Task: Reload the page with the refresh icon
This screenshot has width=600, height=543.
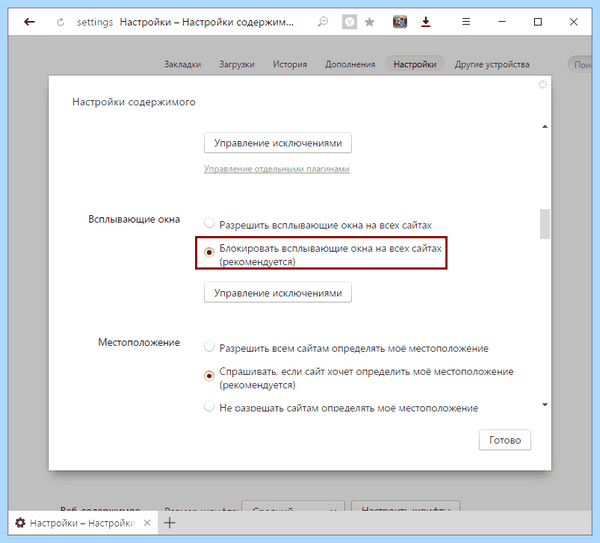Action: point(60,22)
